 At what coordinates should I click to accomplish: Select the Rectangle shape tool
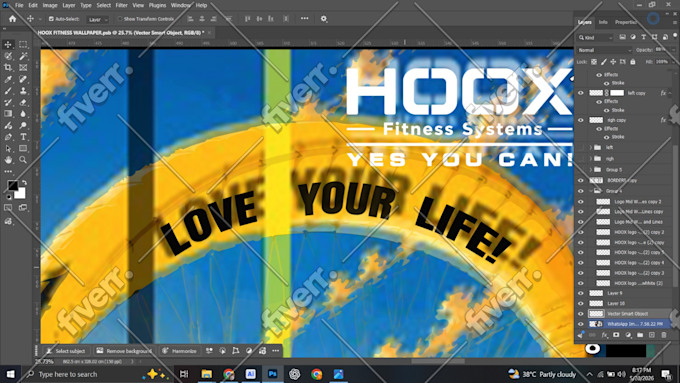[23, 148]
